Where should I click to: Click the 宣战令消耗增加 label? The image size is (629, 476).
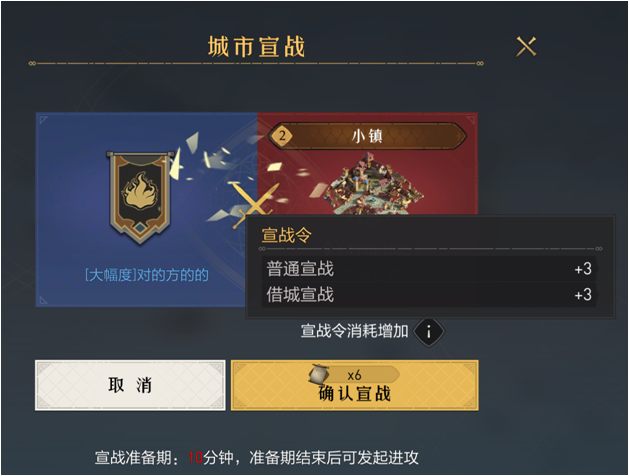click(355, 332)
